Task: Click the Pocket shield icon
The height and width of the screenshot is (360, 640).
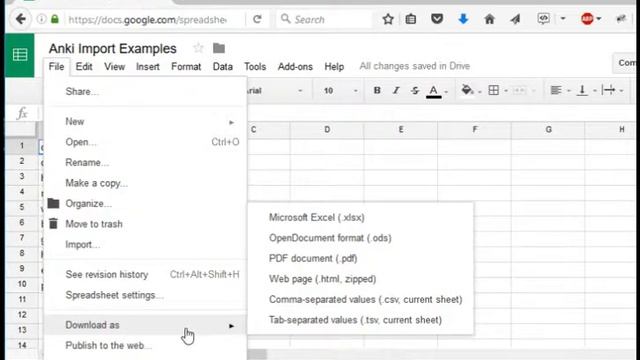Action: (437, 19)
